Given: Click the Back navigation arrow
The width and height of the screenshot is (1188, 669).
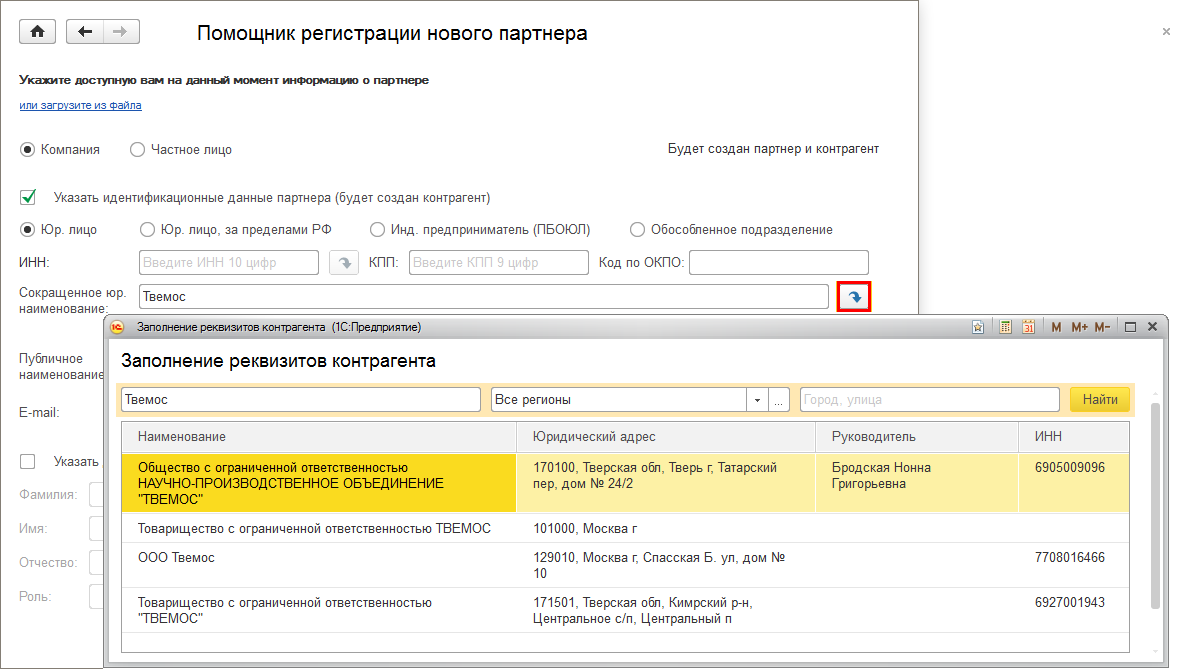Looking at the screenshot, I should coord(86,31).
